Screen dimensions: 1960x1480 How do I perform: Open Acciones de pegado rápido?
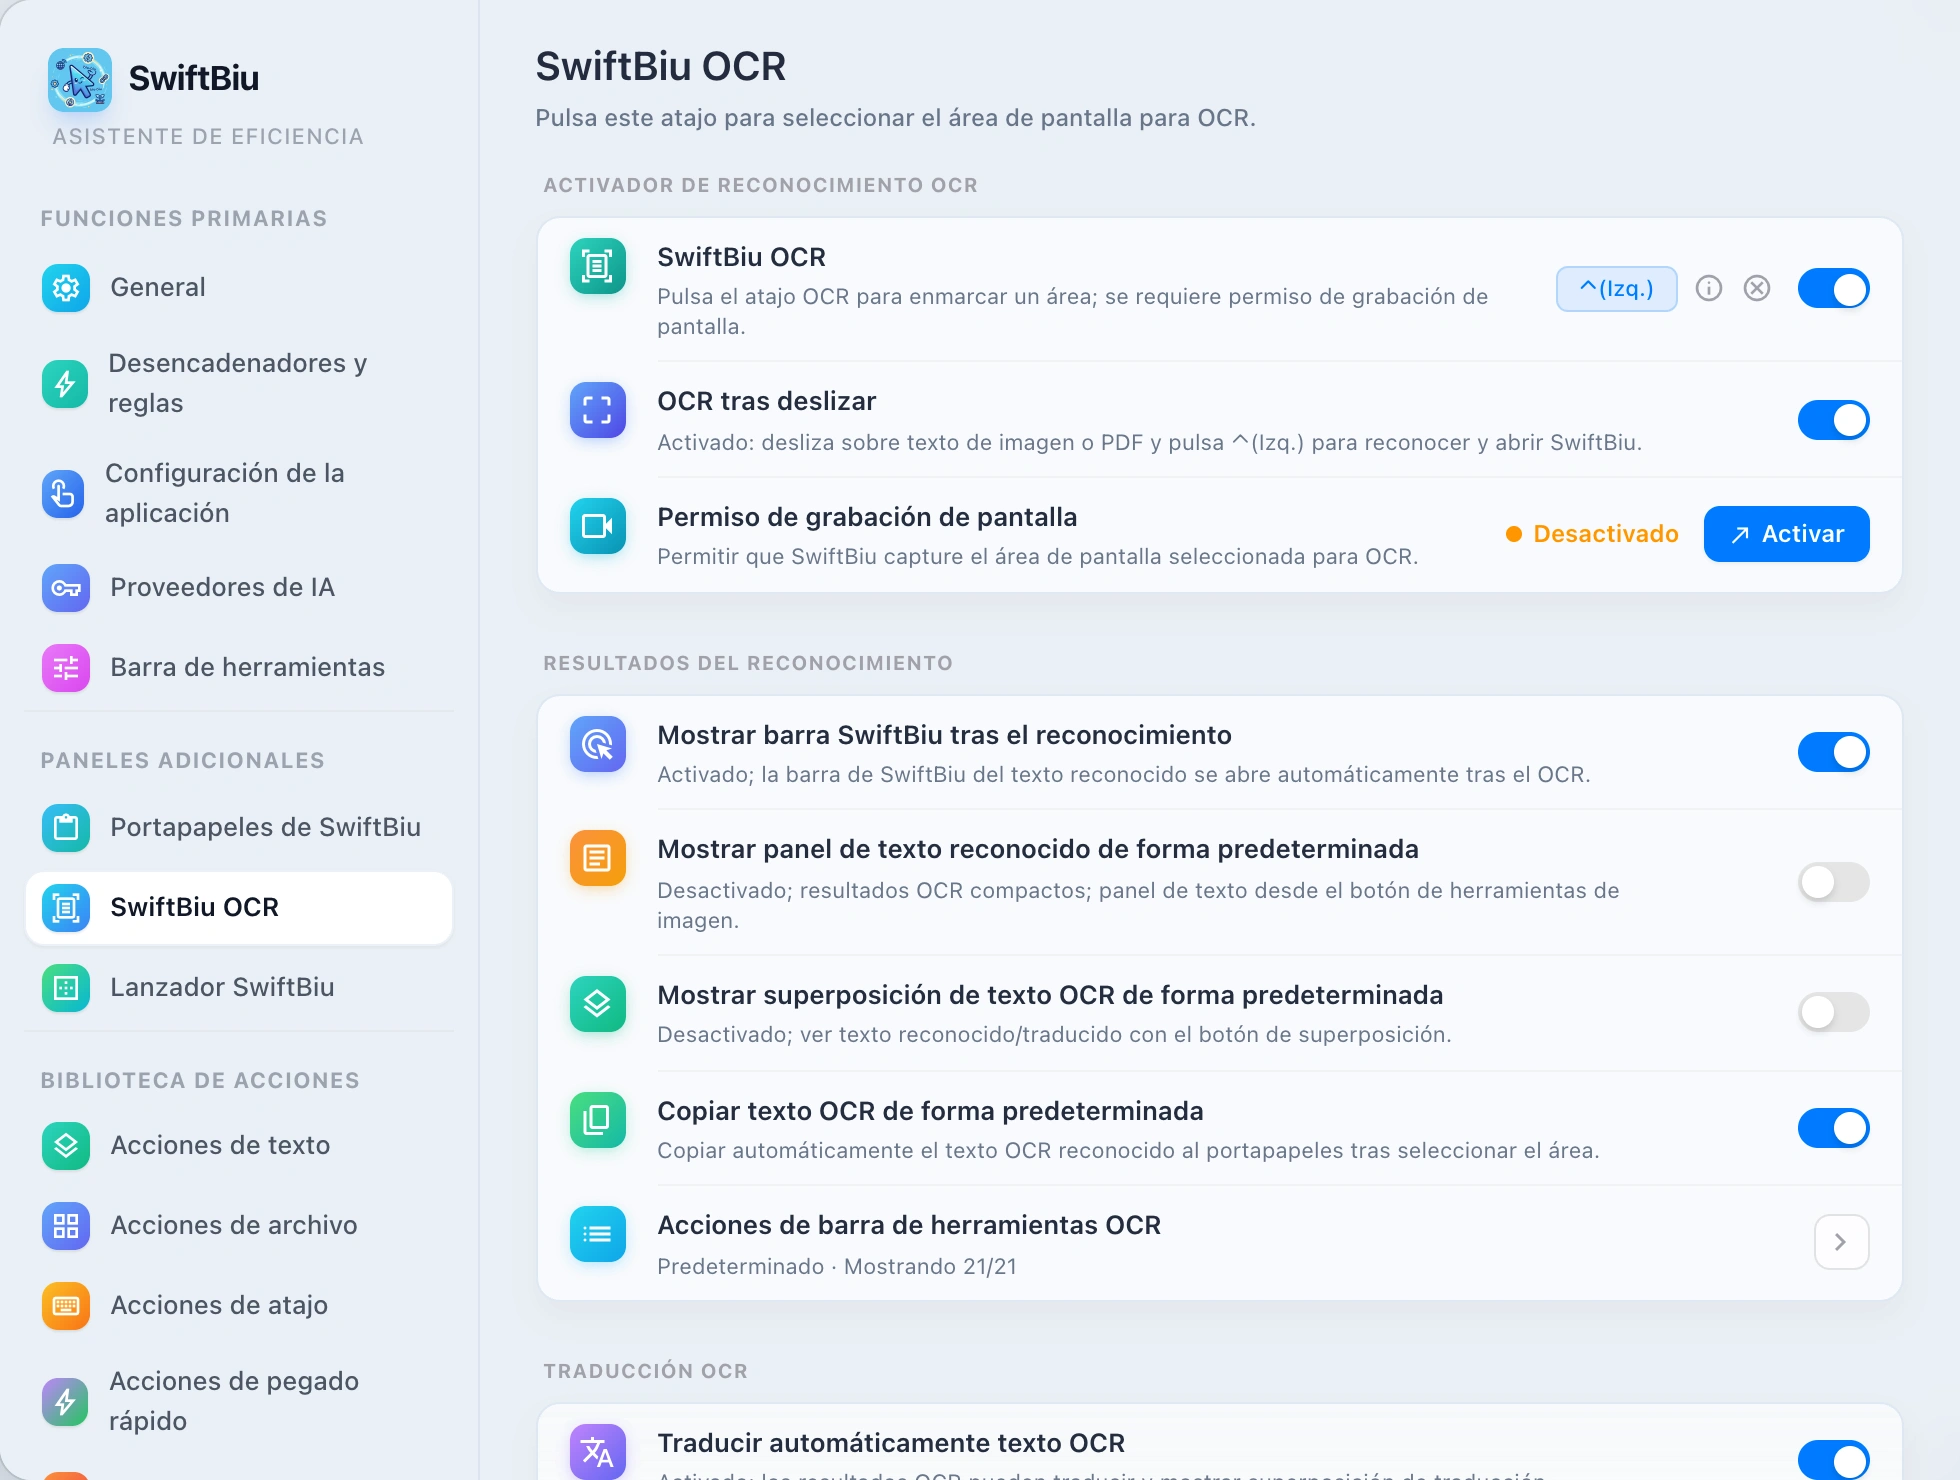point(238,1402)
